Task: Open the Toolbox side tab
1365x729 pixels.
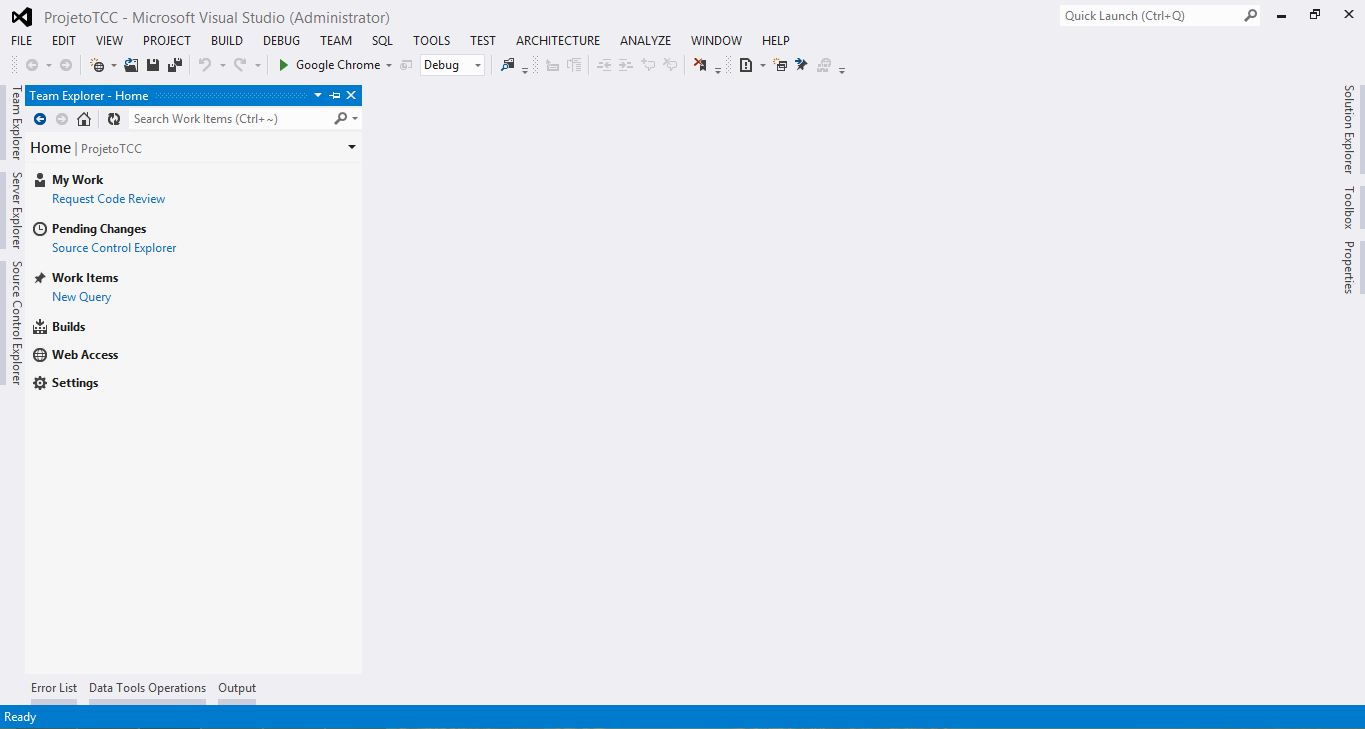Action: point(1348,208)
